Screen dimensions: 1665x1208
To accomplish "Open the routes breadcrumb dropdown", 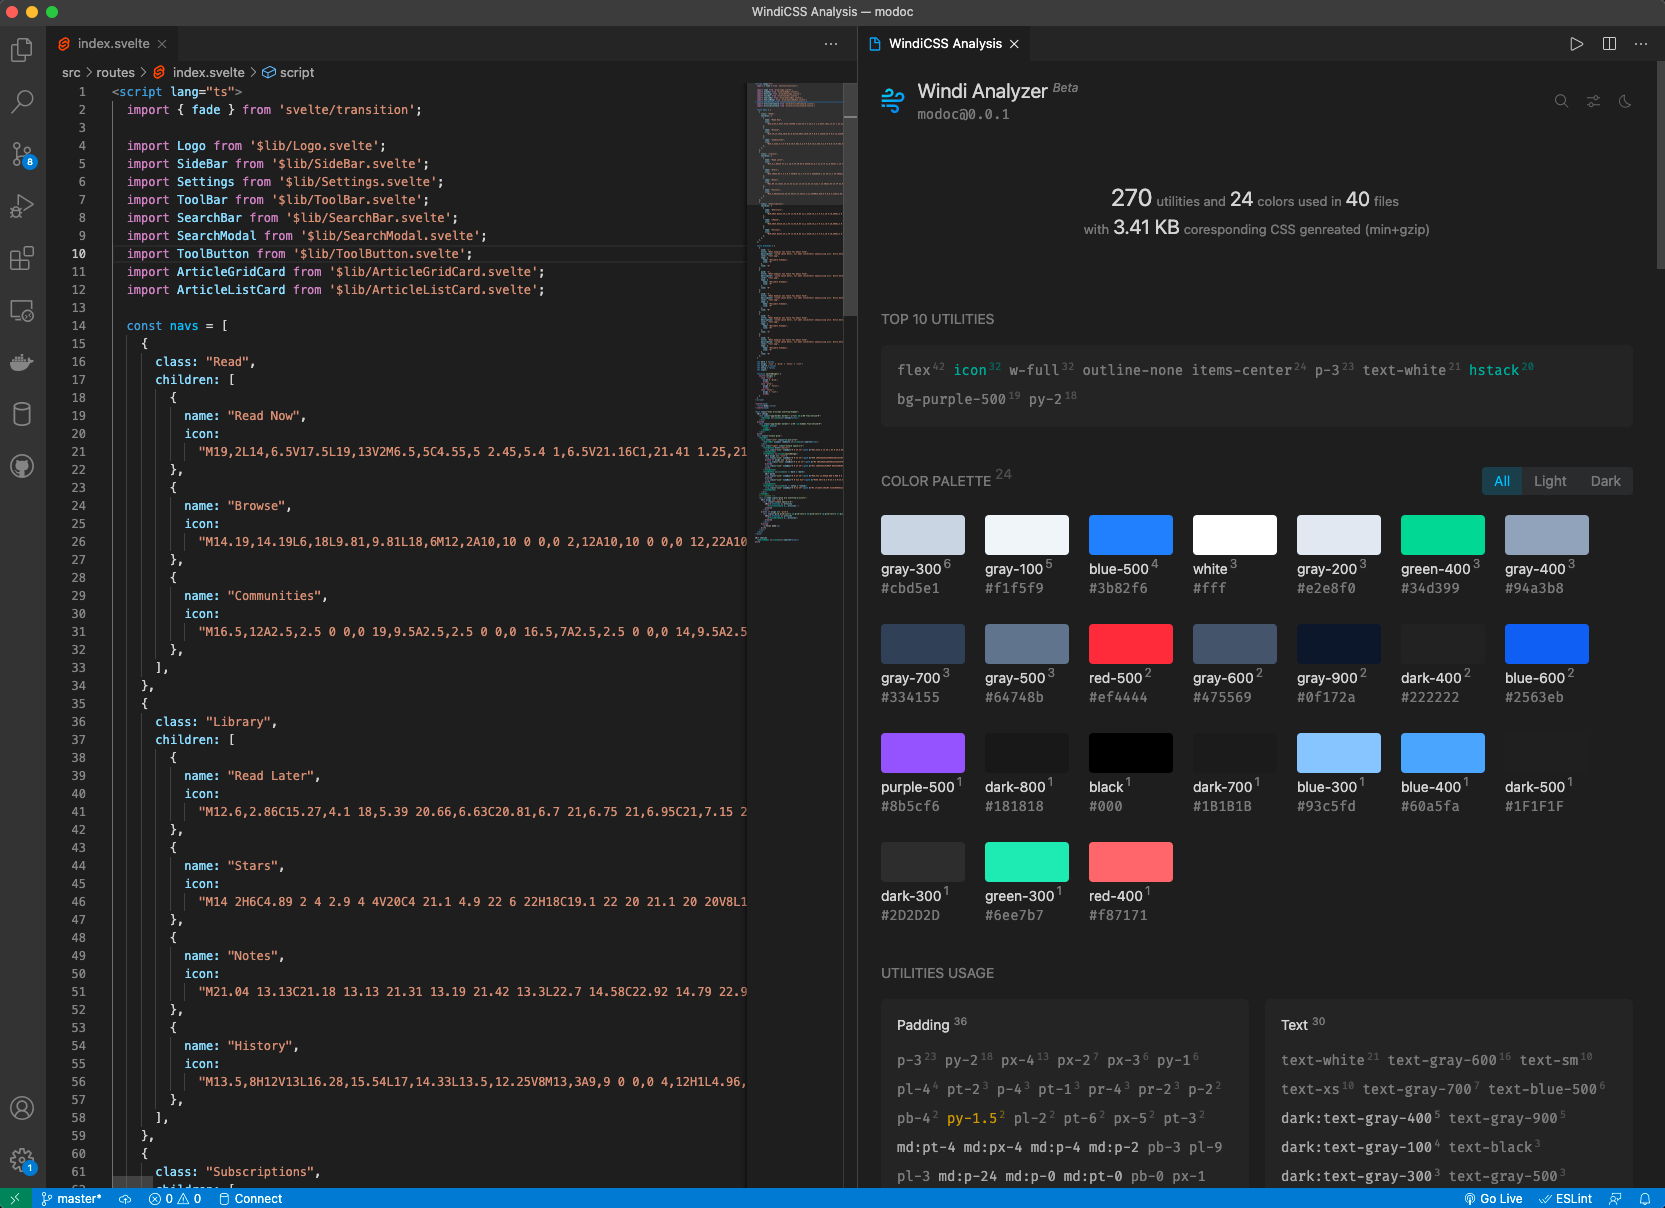I will point(115,73).
